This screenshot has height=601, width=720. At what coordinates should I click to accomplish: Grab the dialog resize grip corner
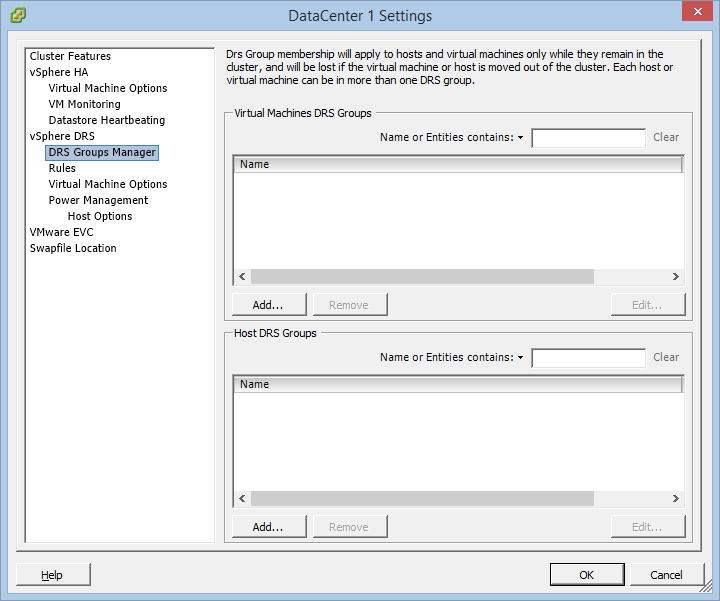point(706,588)
